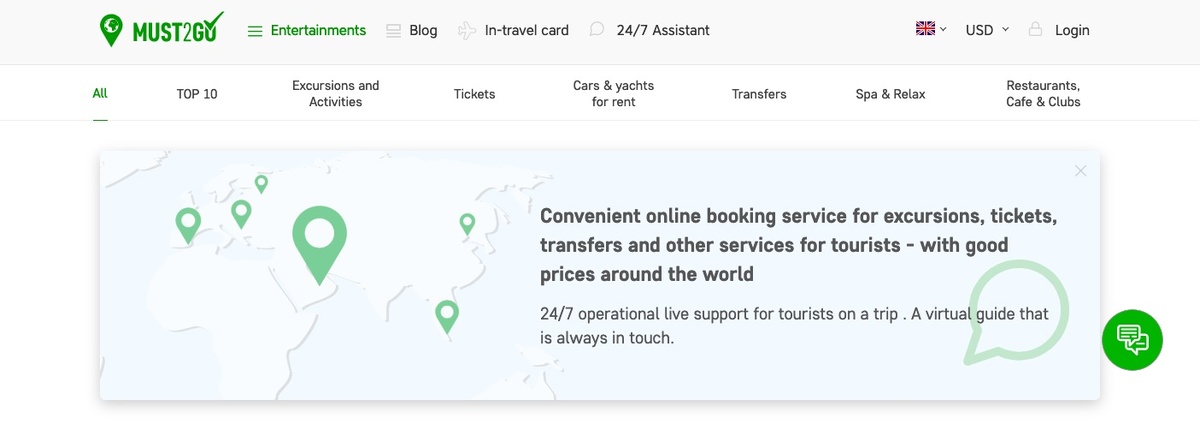The width and height of the screenshot is (1200, 424).
Task: Click the Blog newspaper icon
Action: point(393,31)
